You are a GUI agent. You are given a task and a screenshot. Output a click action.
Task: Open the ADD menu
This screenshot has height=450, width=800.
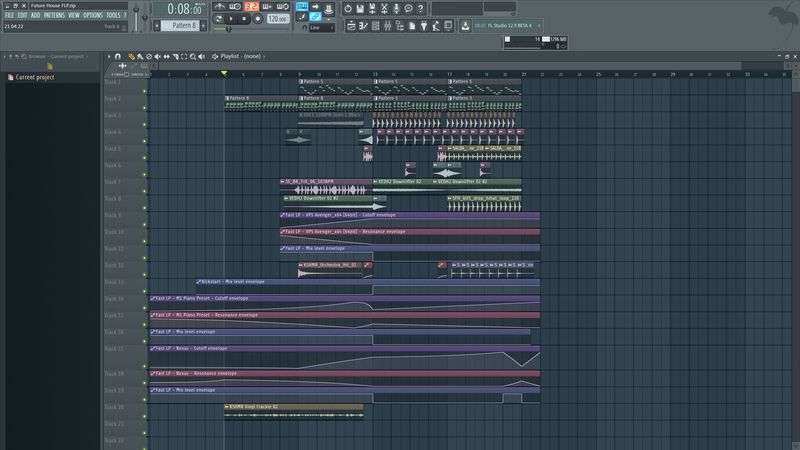tap(35, 15)
